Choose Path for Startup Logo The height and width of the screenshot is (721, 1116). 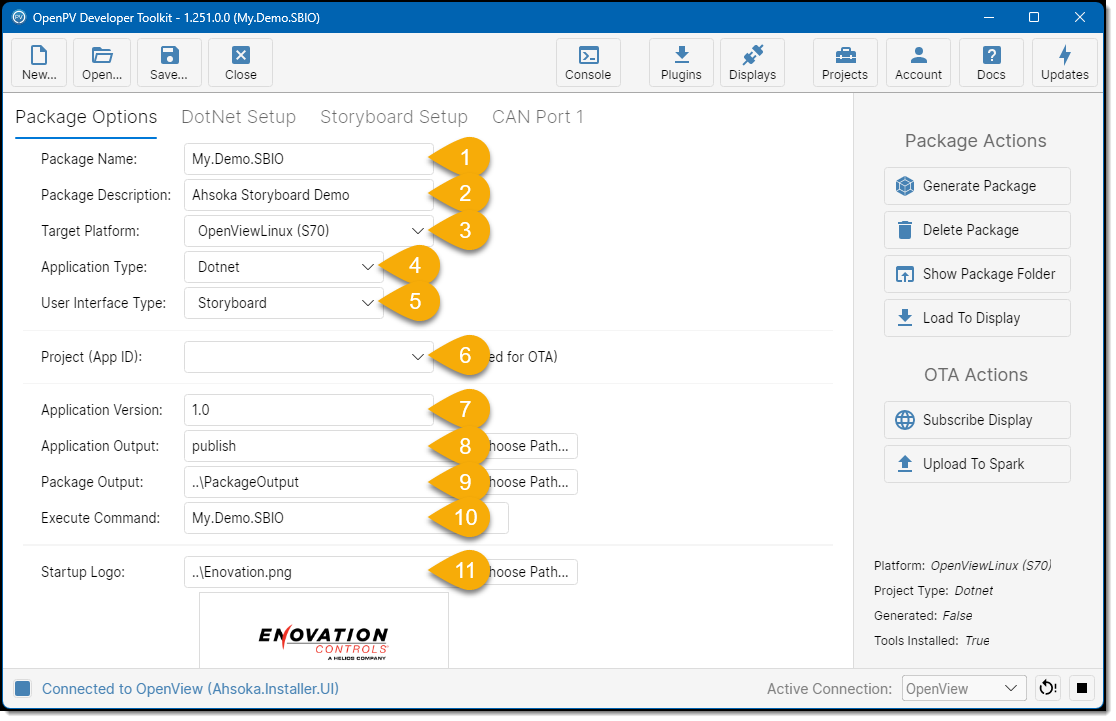pos(530,572)
